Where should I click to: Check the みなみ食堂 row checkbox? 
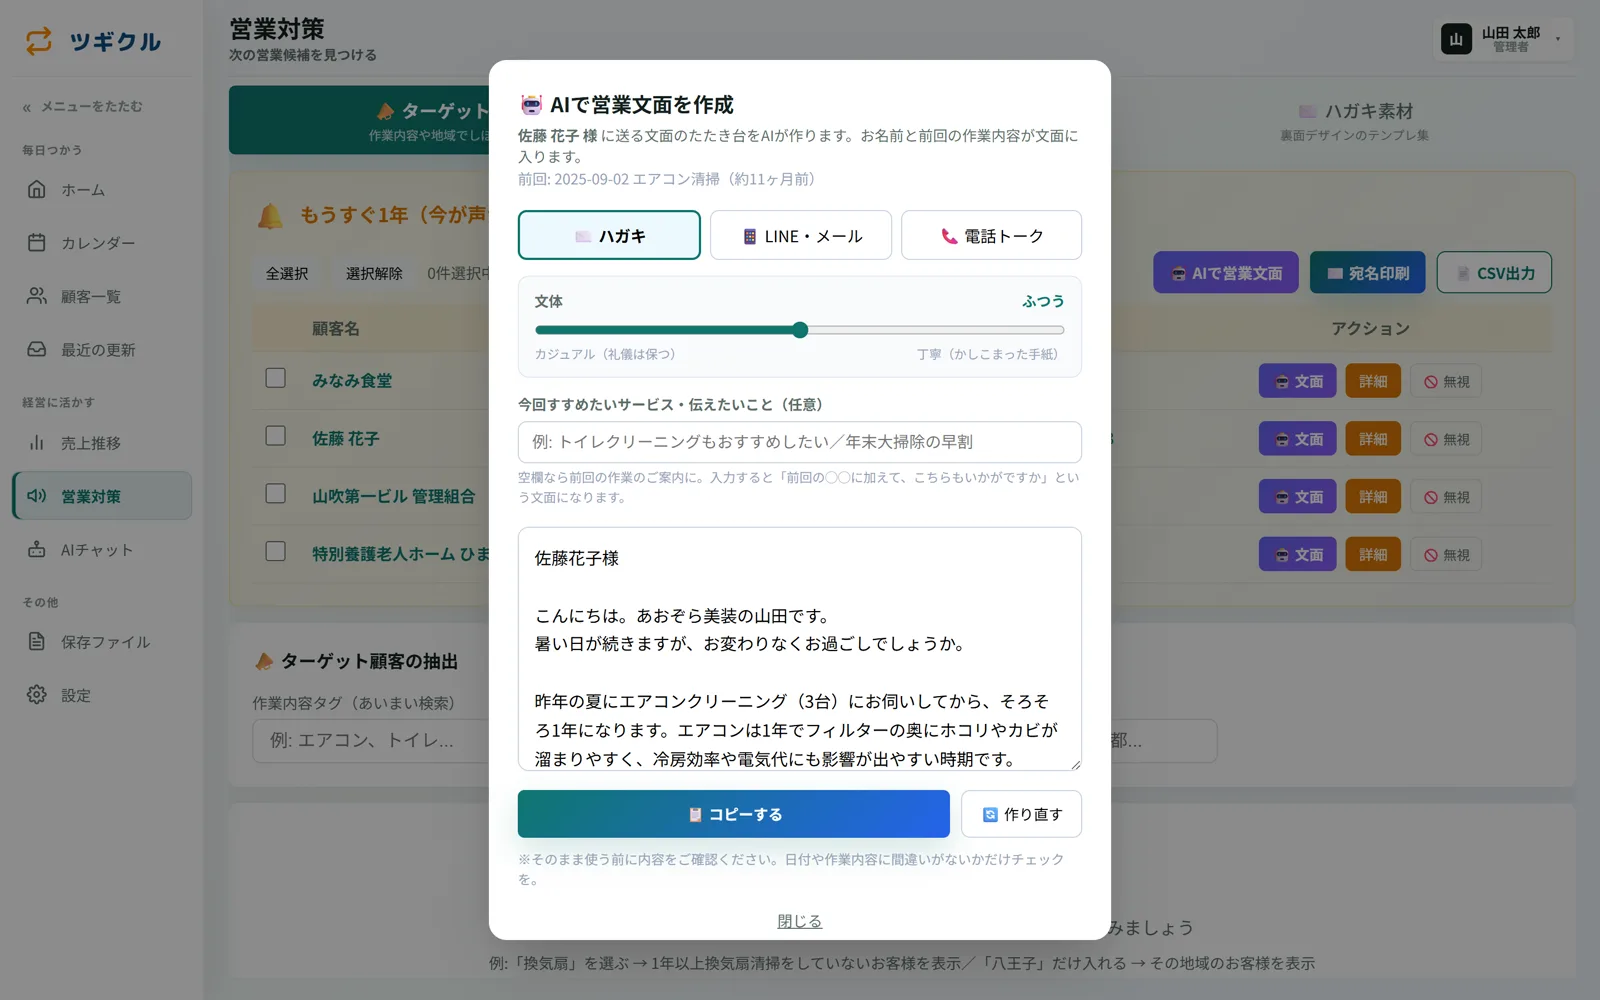click(276, 378)
